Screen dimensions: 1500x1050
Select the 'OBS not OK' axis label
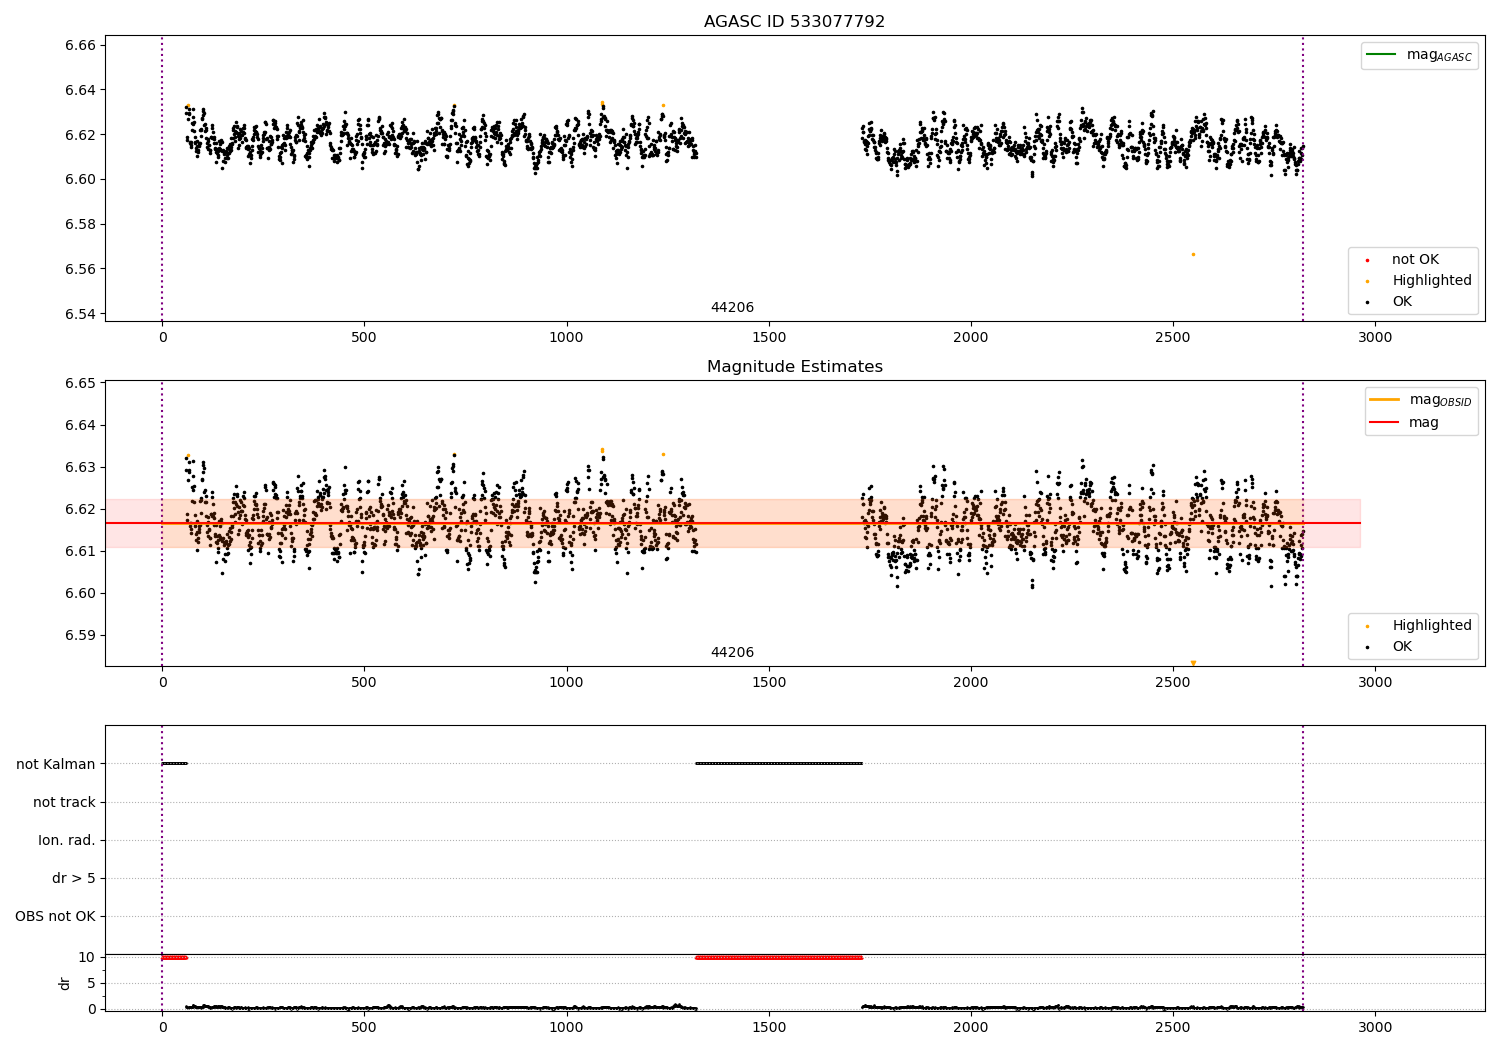tap(55, 916)
